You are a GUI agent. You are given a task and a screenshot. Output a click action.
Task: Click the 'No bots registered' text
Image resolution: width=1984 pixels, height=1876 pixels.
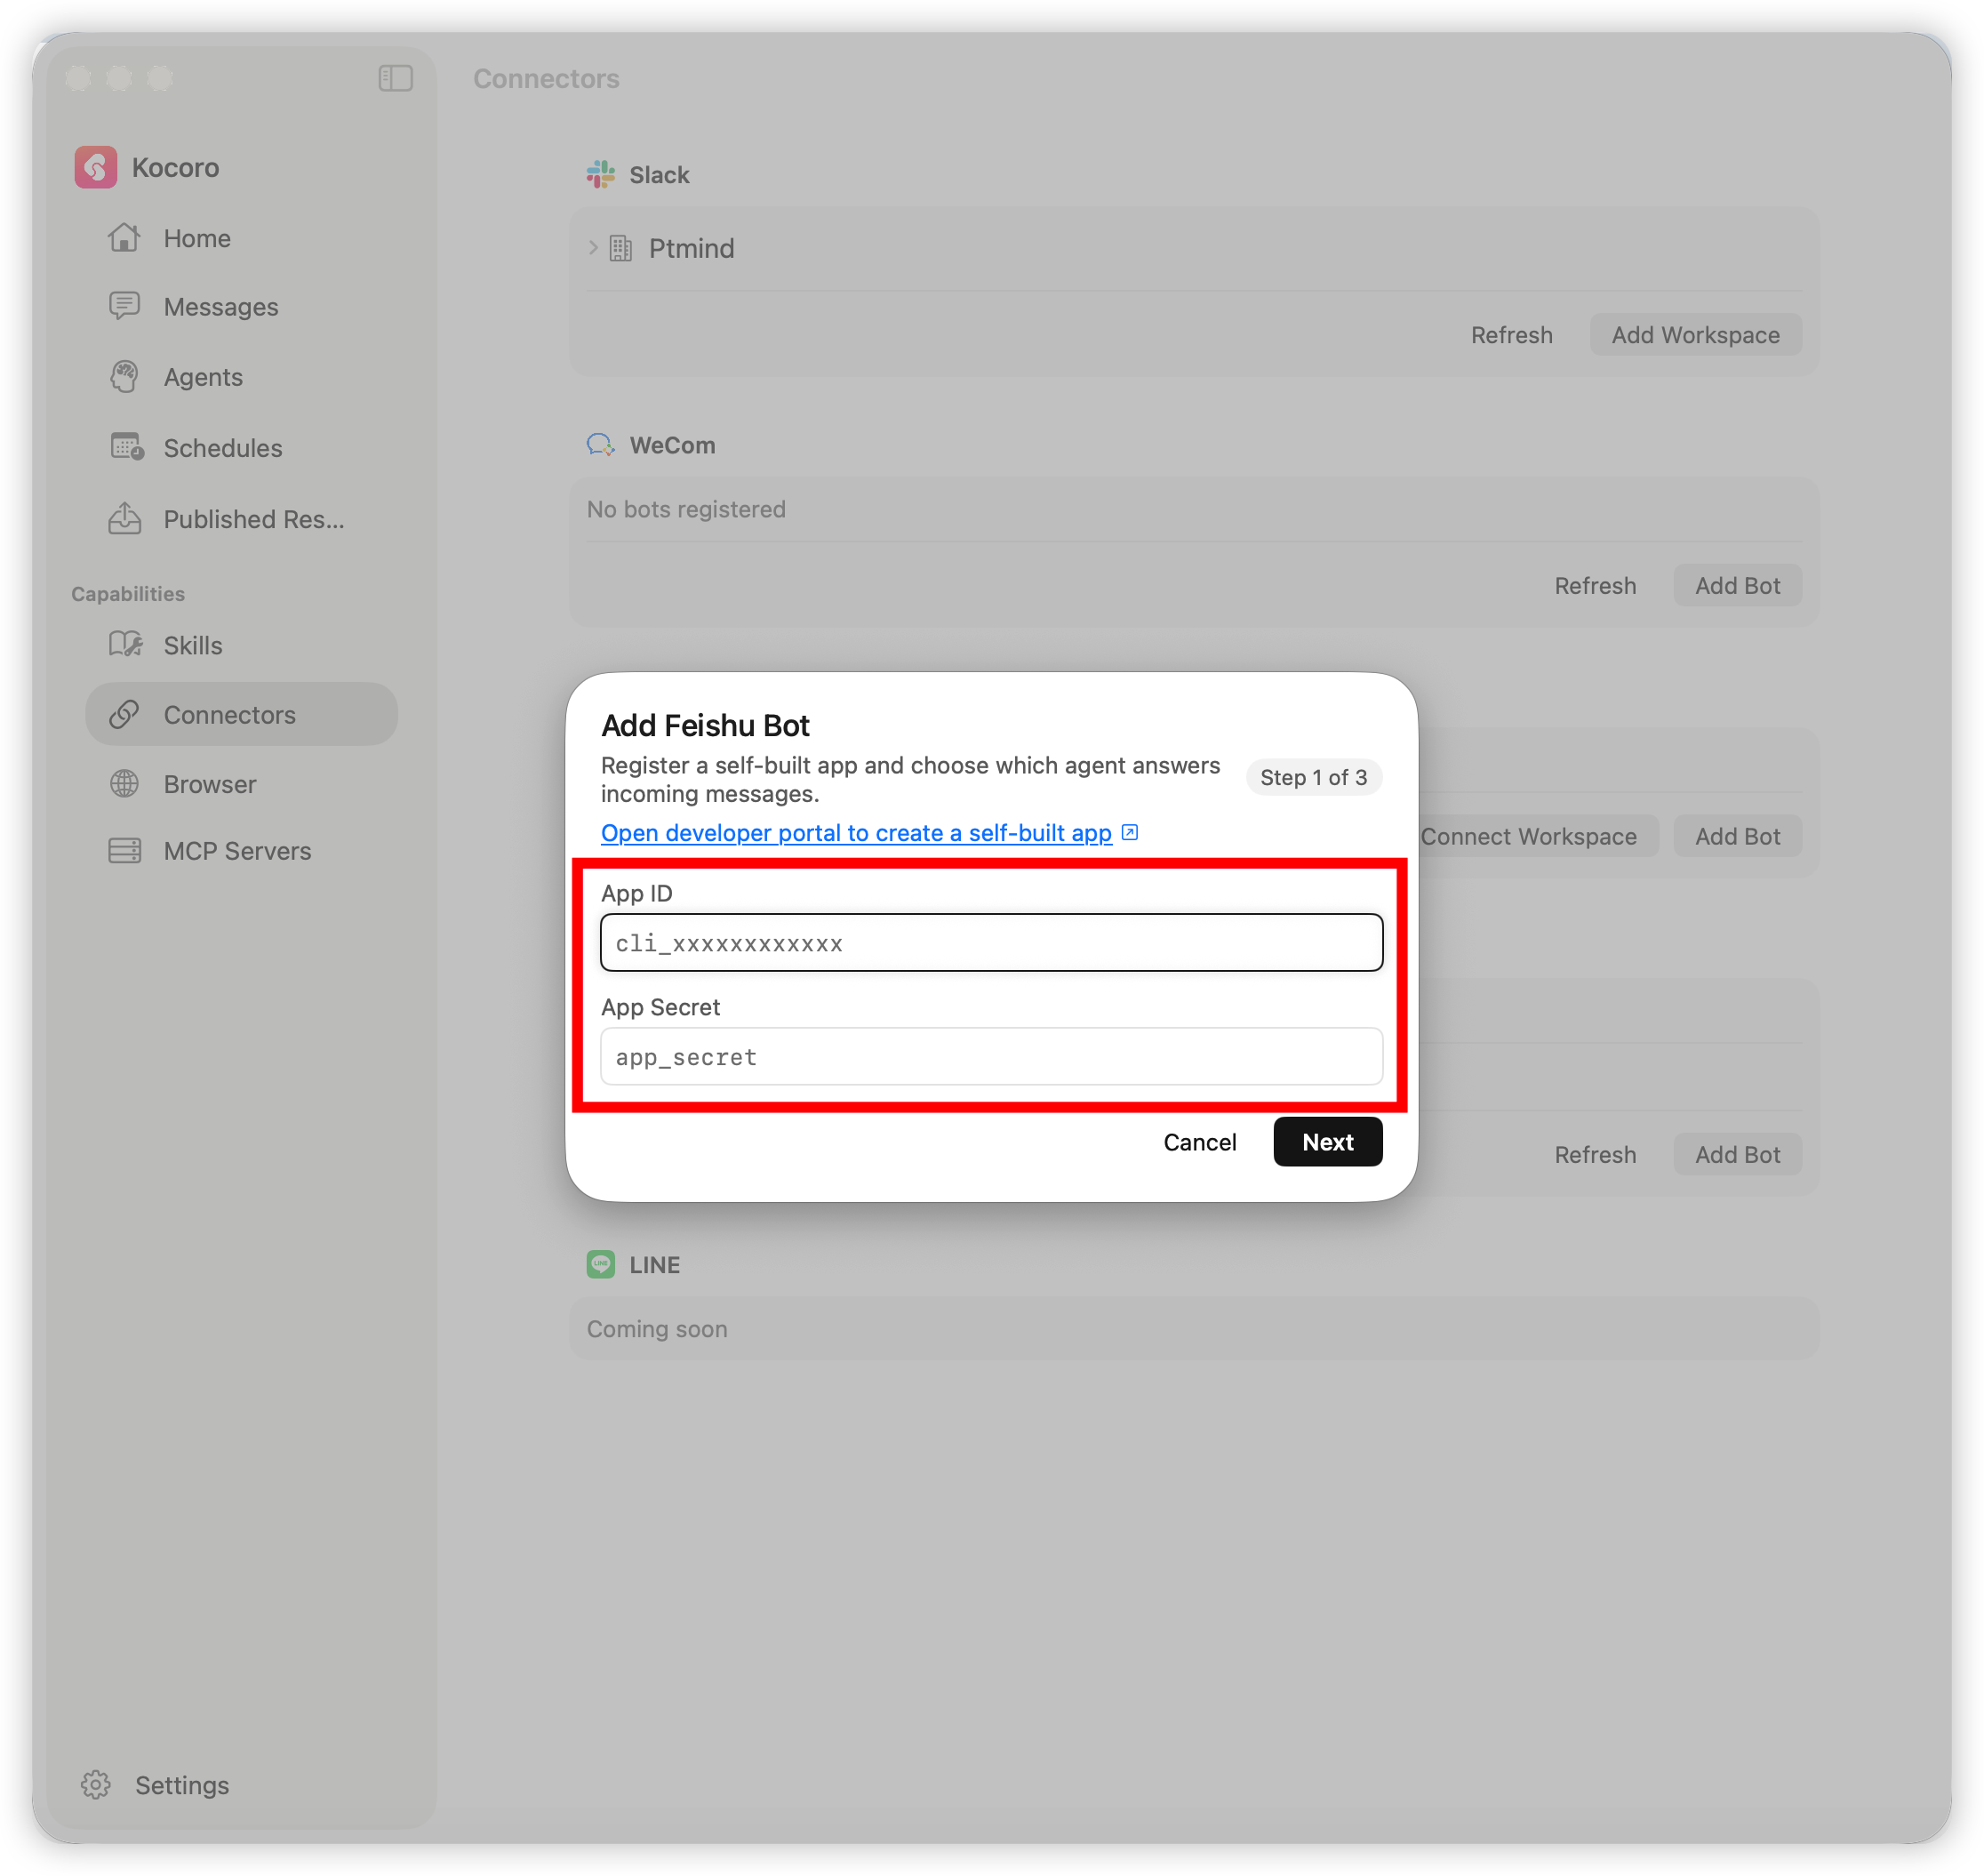(x=686, y=509)
